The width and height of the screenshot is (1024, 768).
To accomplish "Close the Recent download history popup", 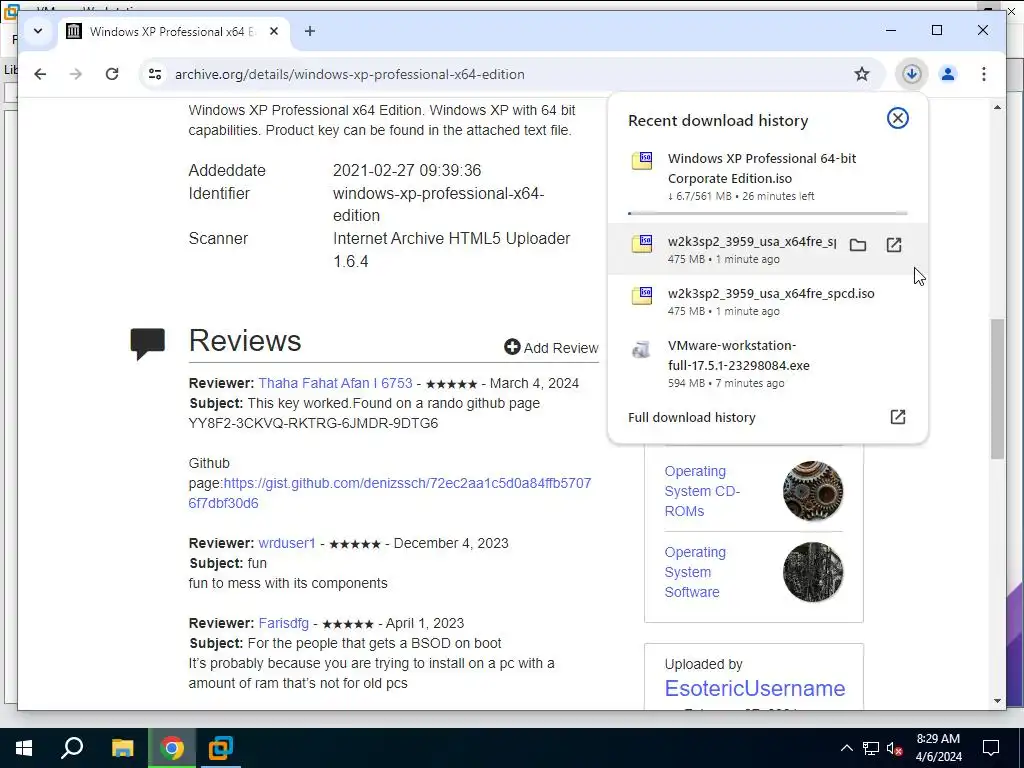I will [x=898, y=118].
